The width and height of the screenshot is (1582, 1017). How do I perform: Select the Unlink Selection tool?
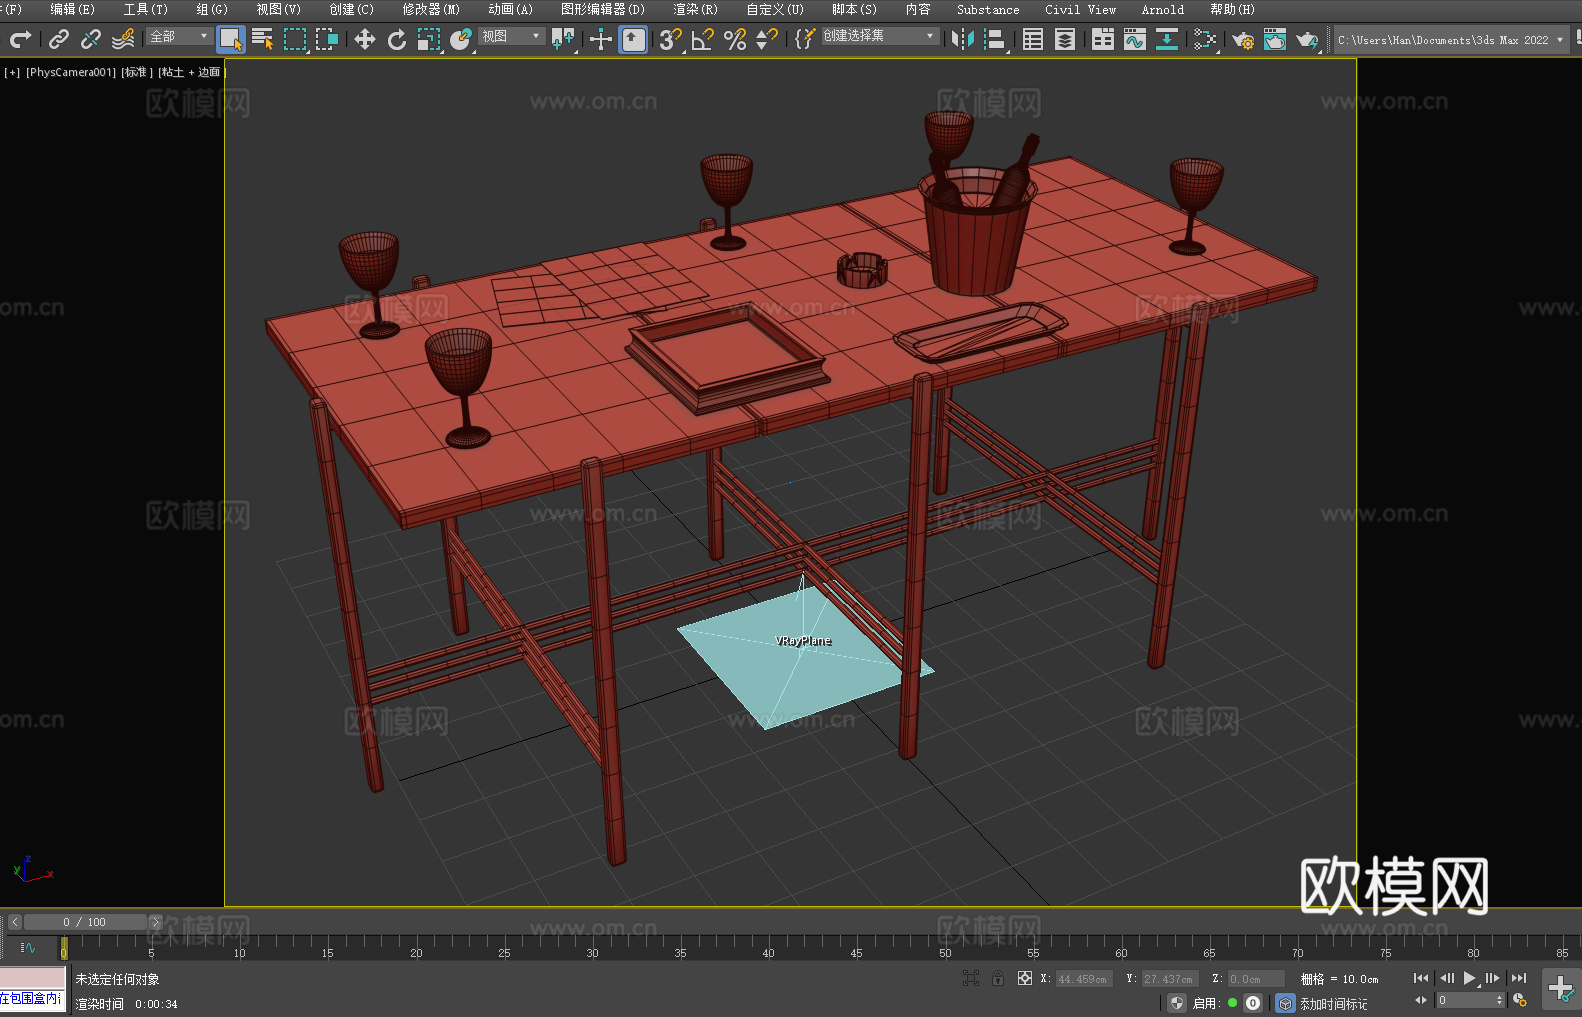[x=91, y=39]
